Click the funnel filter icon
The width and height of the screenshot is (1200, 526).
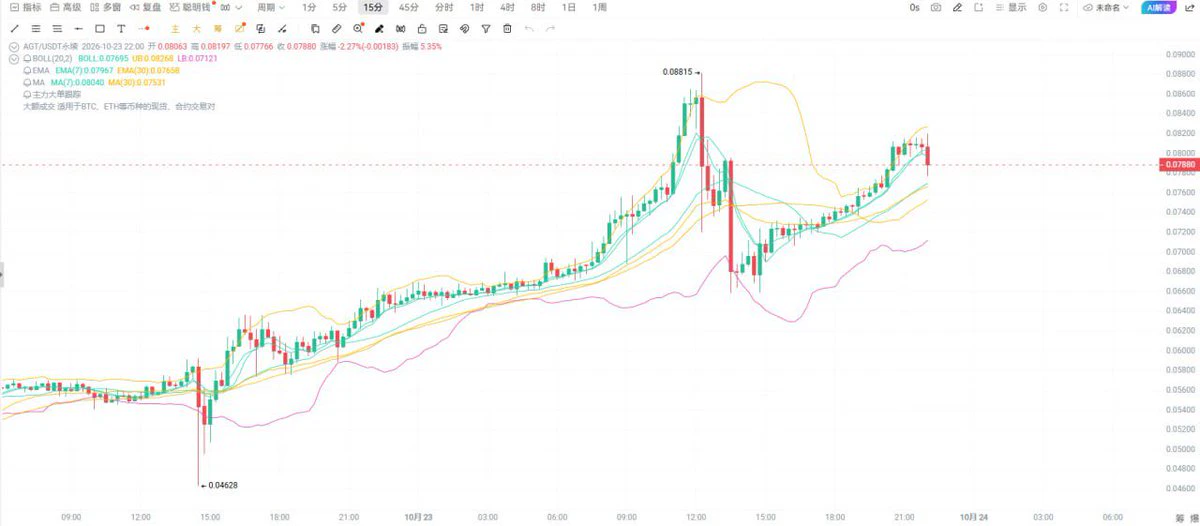[x=485, y=28]
